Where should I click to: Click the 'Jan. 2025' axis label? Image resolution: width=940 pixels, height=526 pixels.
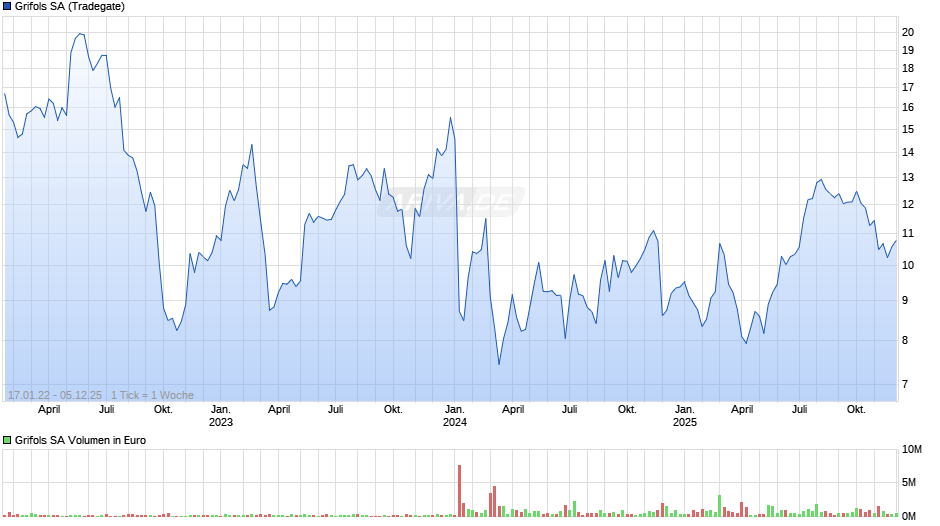[685, 416]
